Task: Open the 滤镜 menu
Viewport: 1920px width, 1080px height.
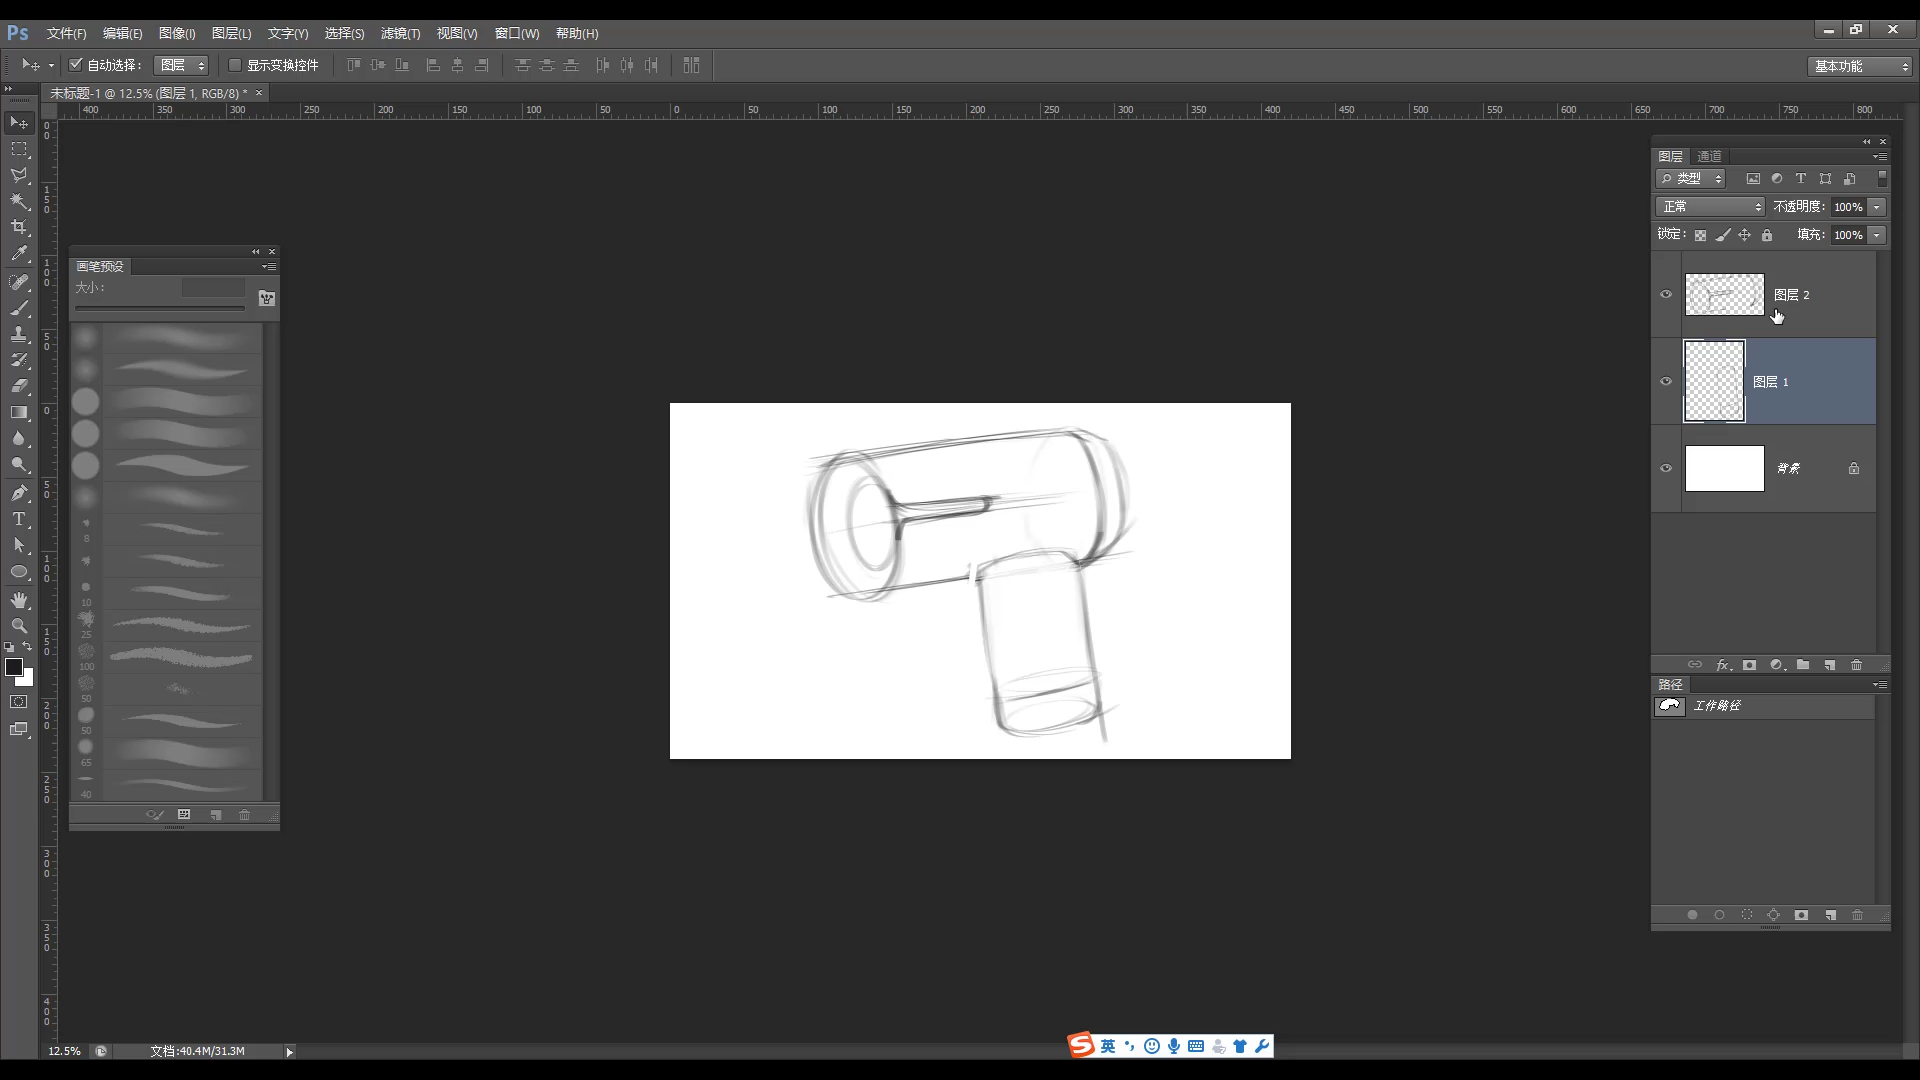Action: [x=401, y=33]
